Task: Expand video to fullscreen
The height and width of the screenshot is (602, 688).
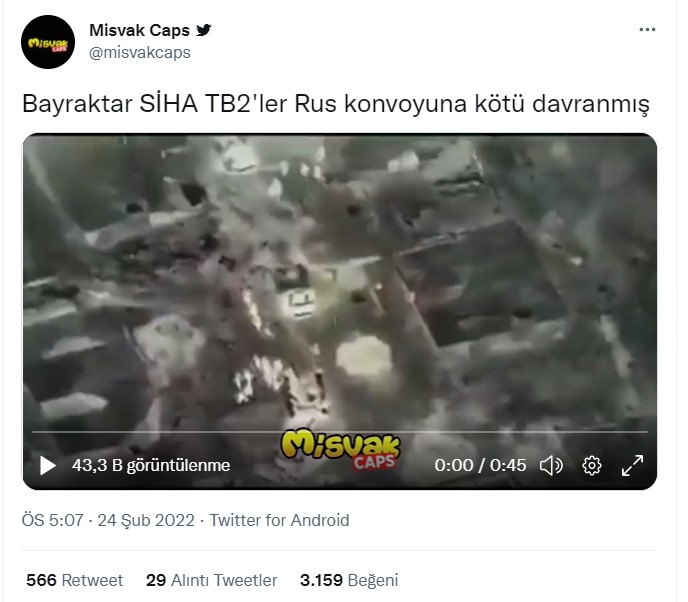Action: point(632,466)
